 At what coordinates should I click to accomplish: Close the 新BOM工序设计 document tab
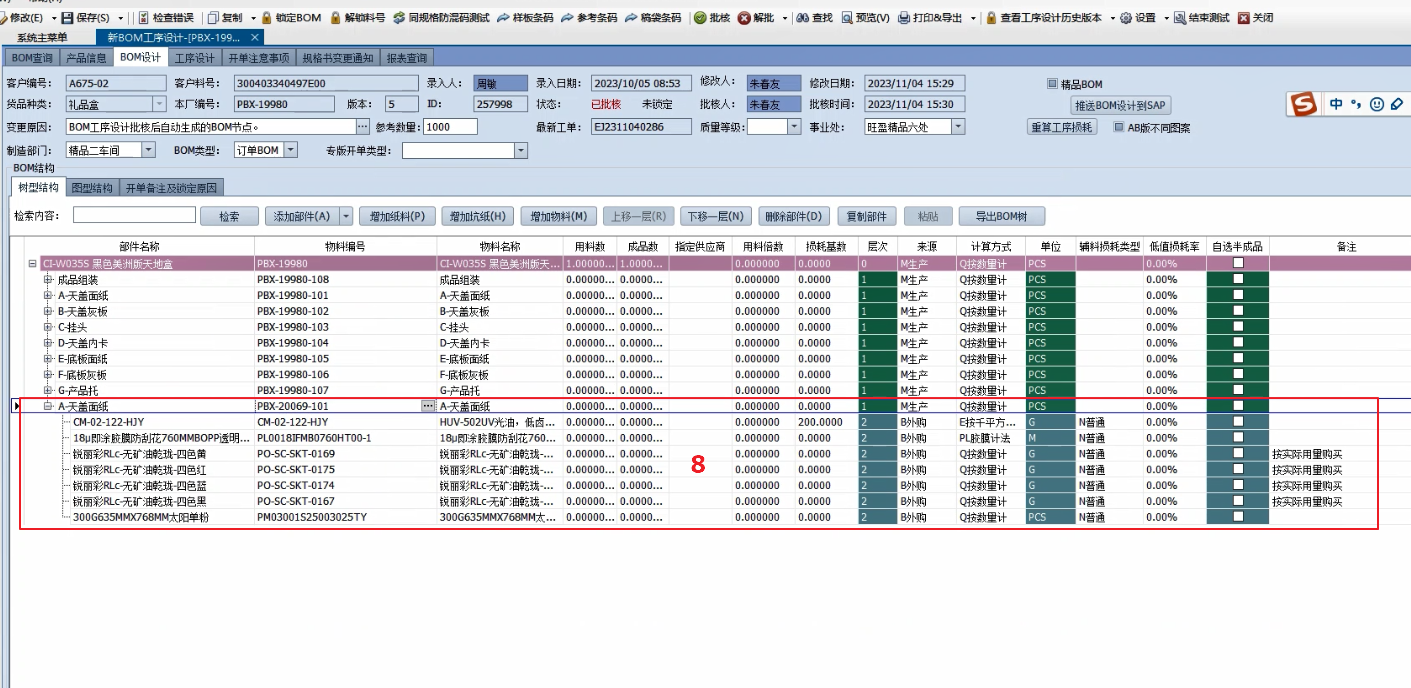[x=255, y=37]
